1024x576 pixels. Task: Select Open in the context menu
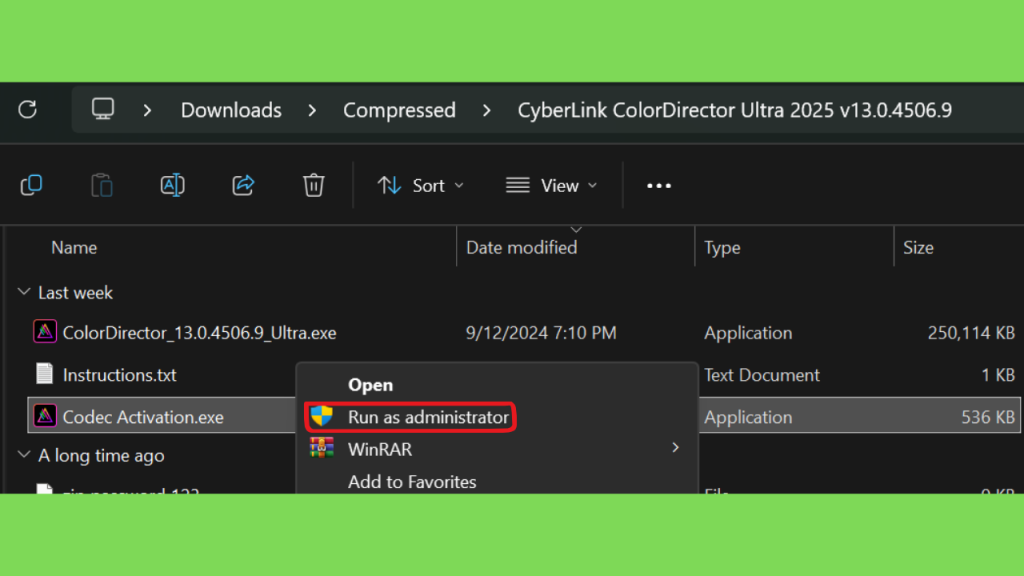pyautogui.click(x=370, y=385)
